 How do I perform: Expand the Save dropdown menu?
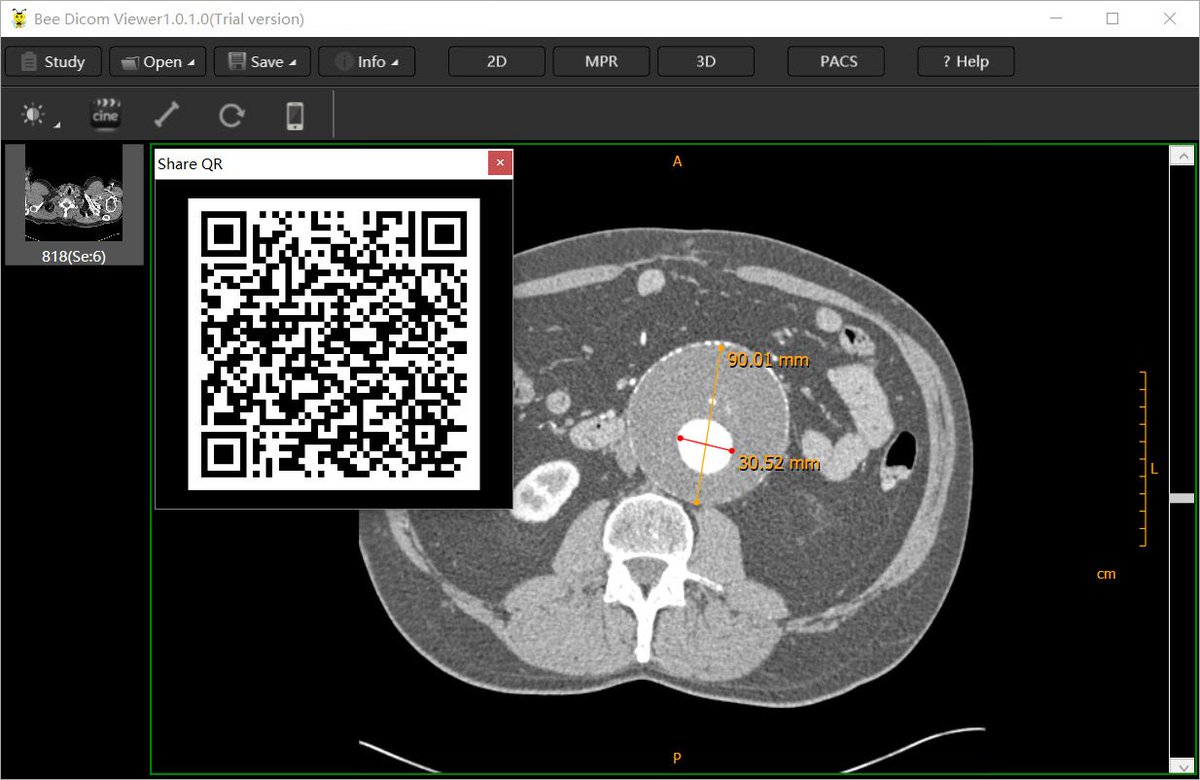tap(262, 62)
